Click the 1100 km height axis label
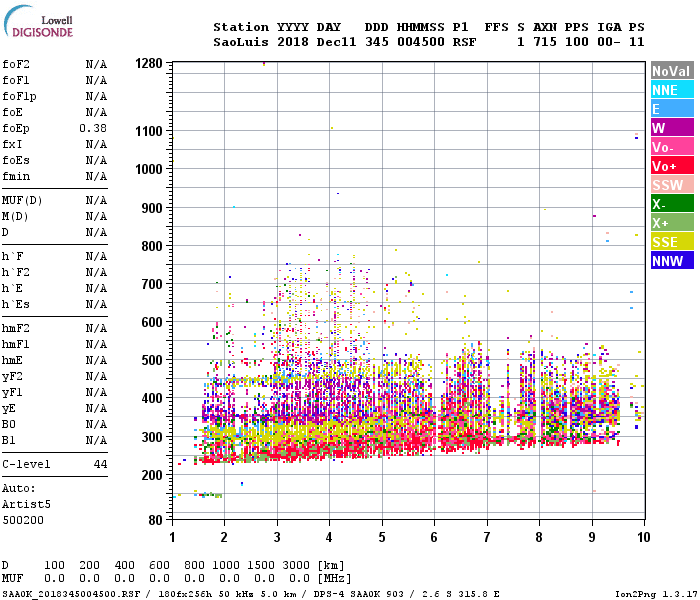The width and height of the screenshot is (700, 600). [149, 131]
